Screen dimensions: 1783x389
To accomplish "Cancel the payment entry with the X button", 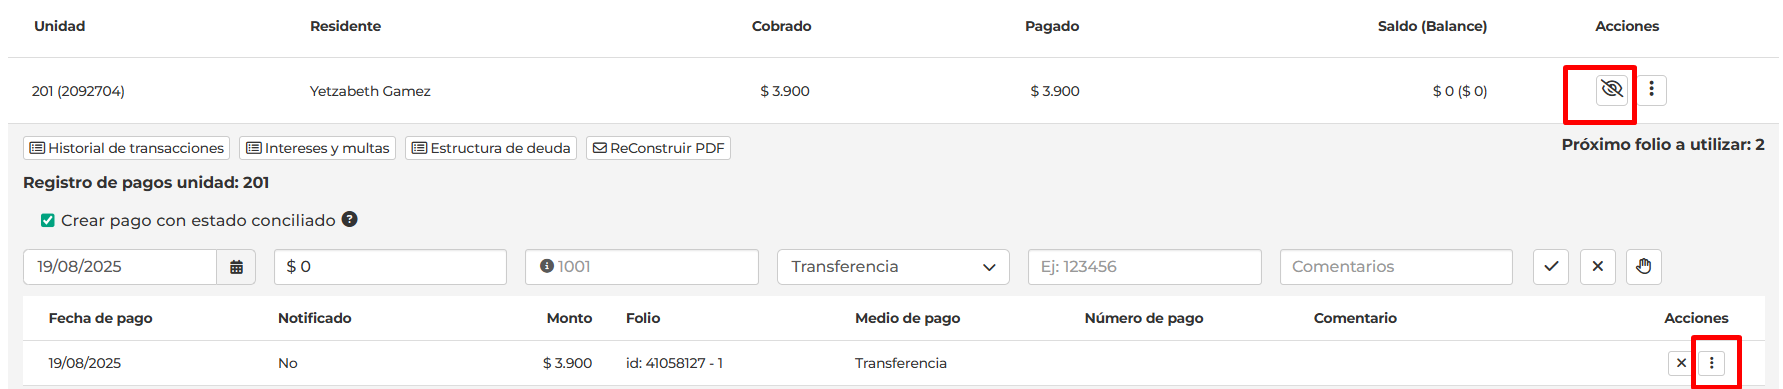I will (x=1598, y=267).
